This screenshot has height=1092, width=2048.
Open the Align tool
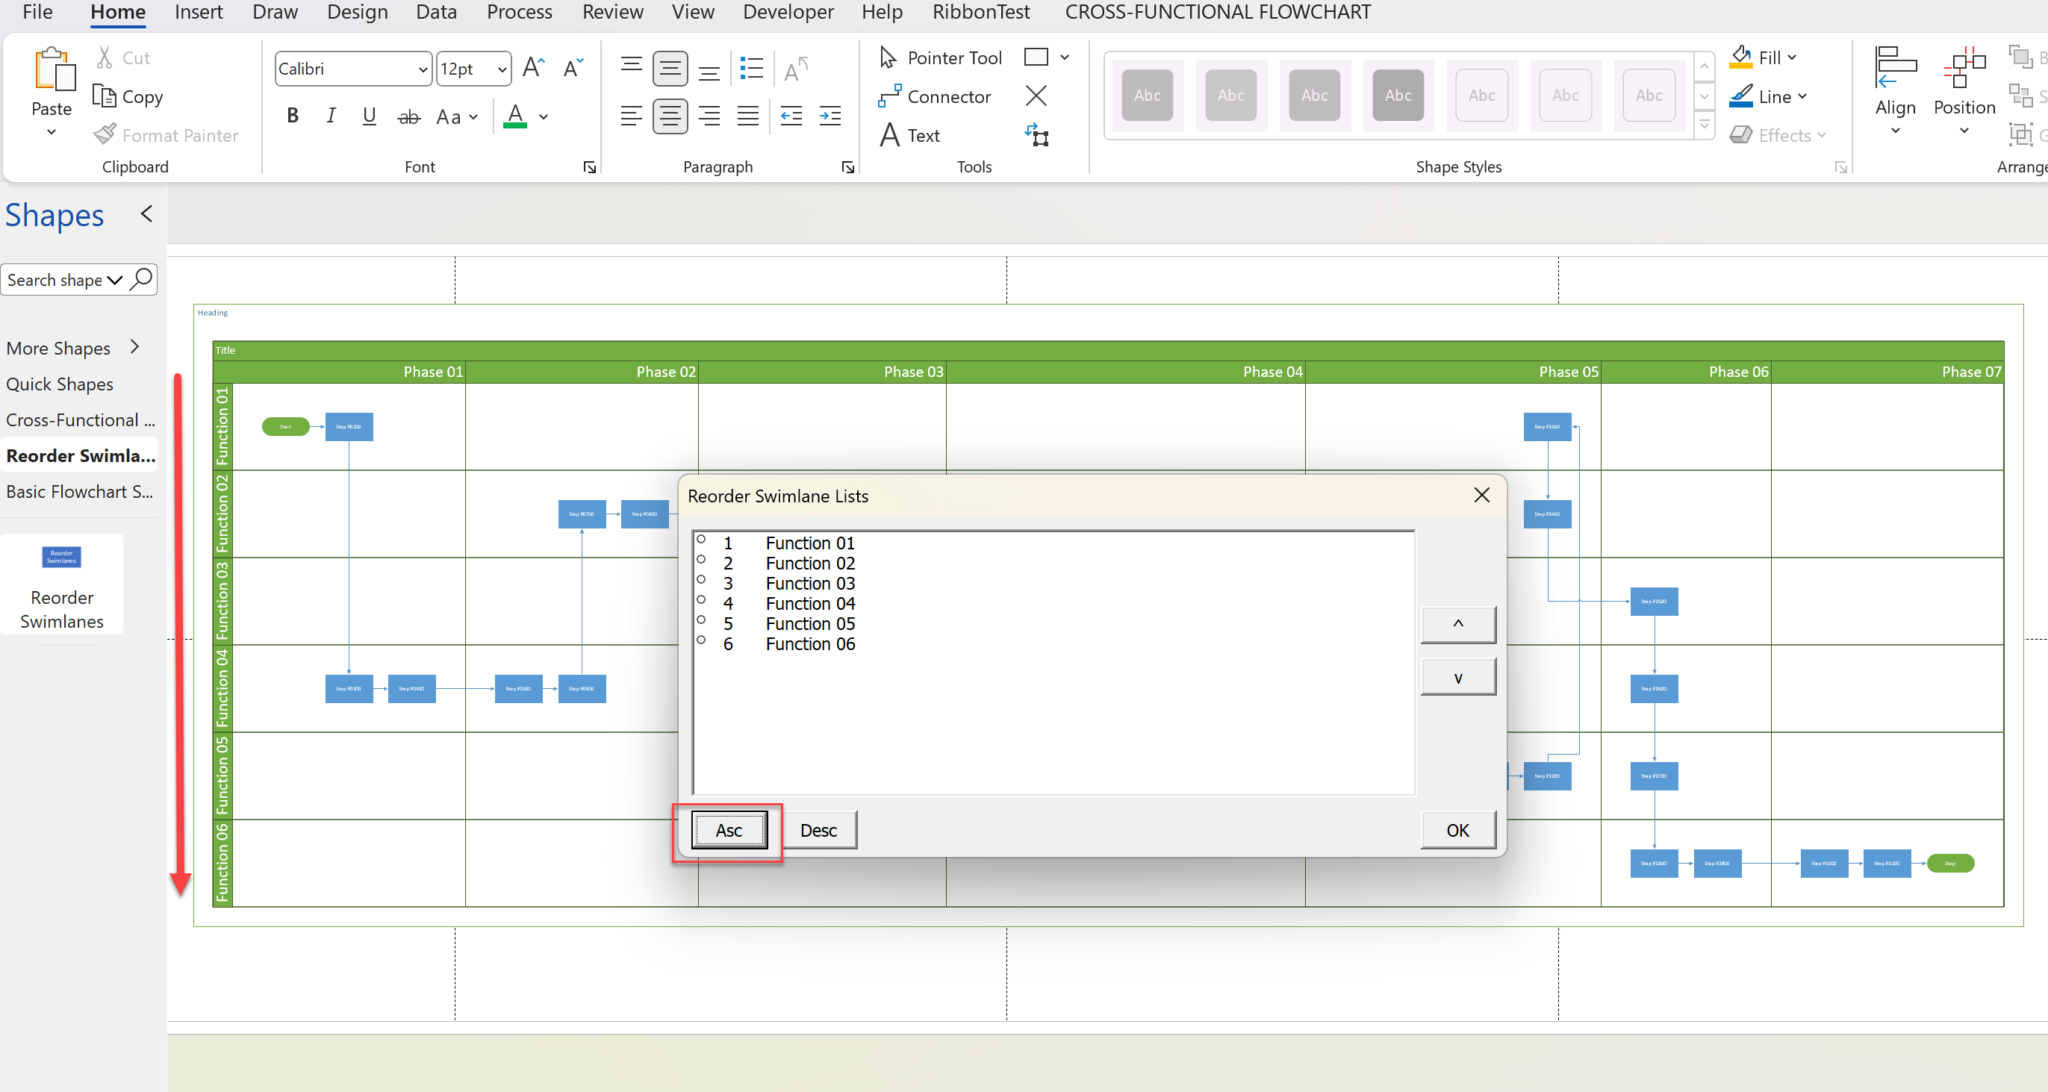[x=1895, y=88]
